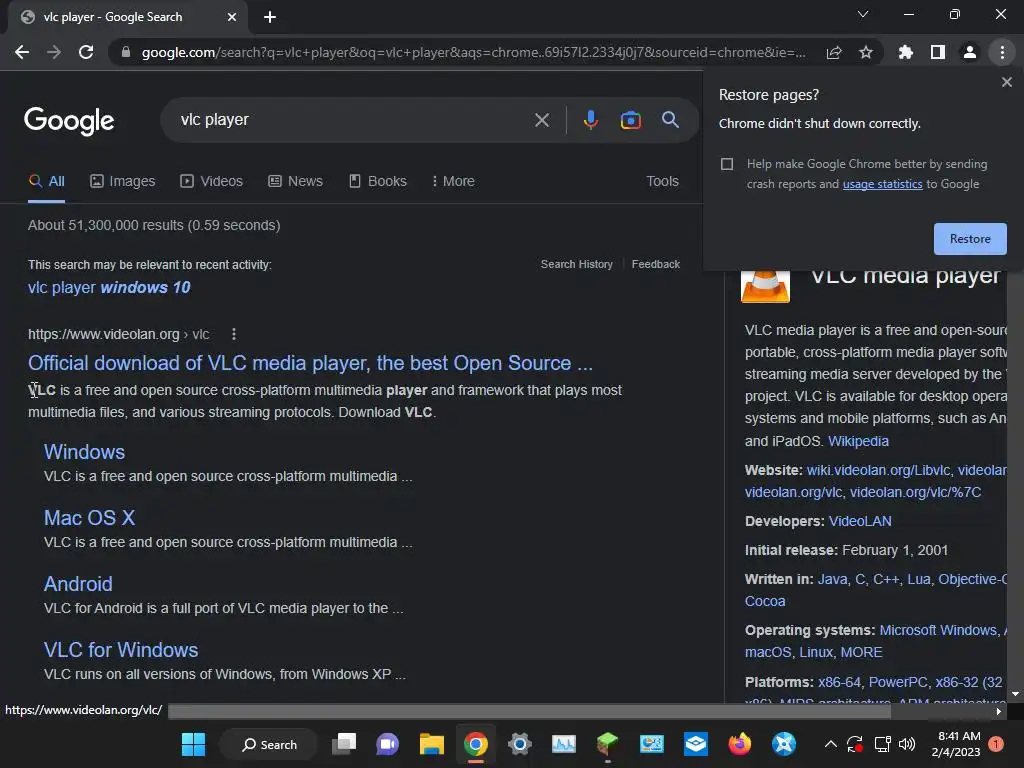Open the Chat taskbar icon
1024x768 pixels.
coord(387,744)
